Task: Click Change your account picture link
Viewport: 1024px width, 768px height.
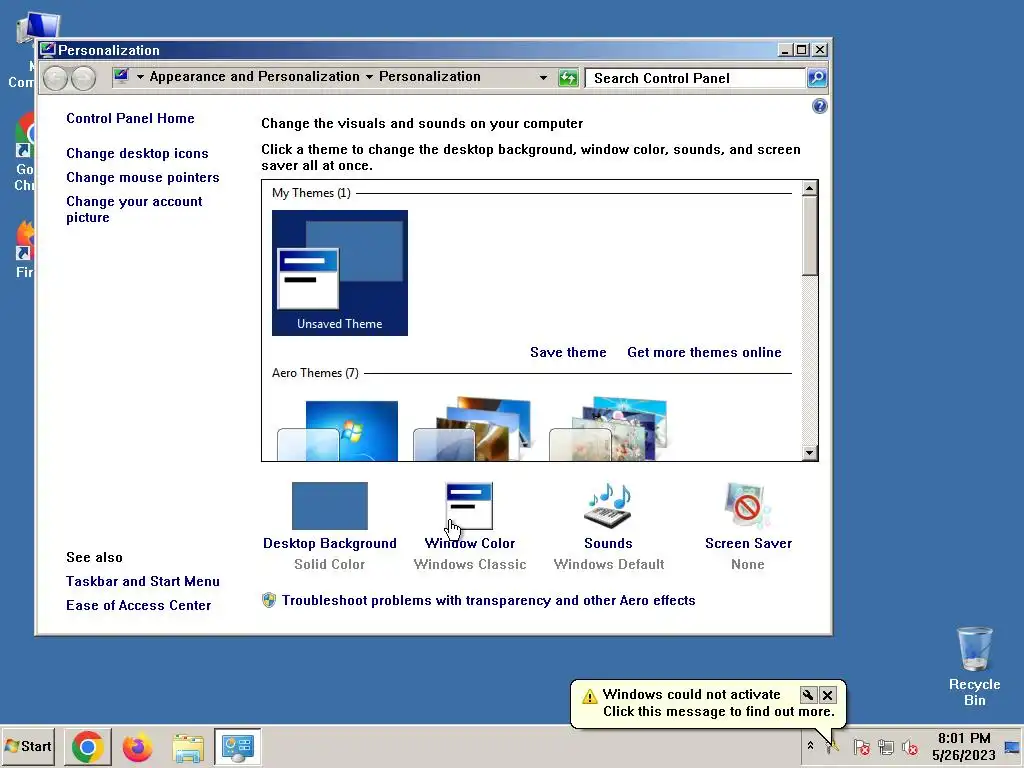Action: click(x=134, y=210)
